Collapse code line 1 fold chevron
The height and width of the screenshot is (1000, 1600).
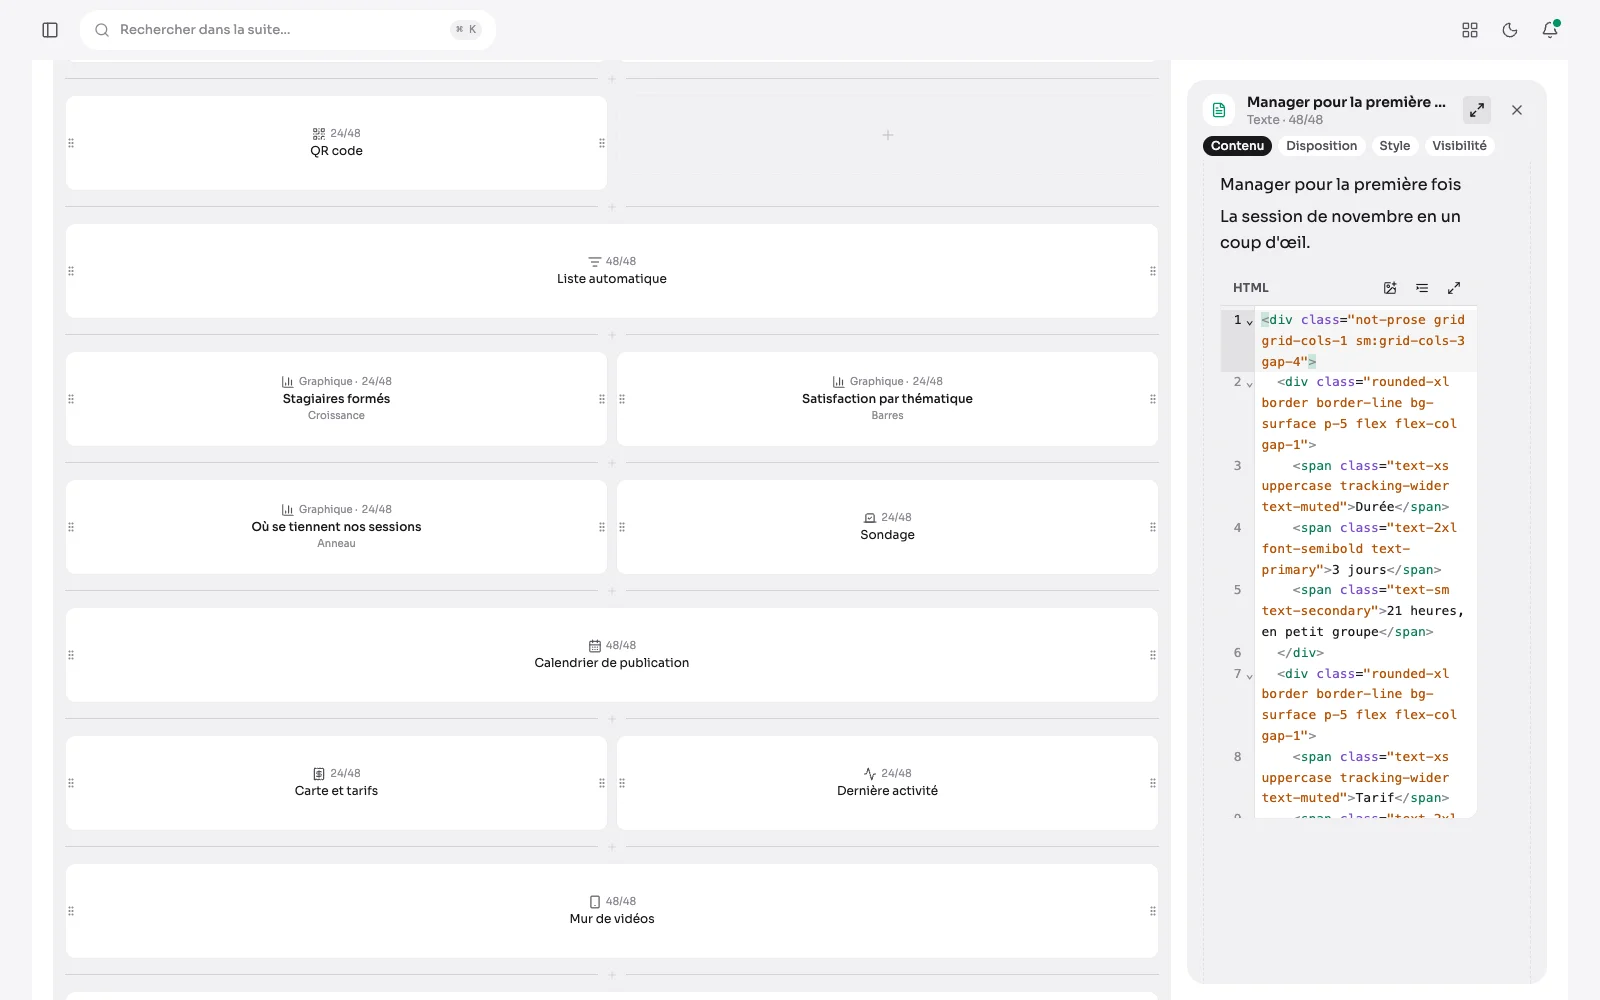tap(1250, 322)
